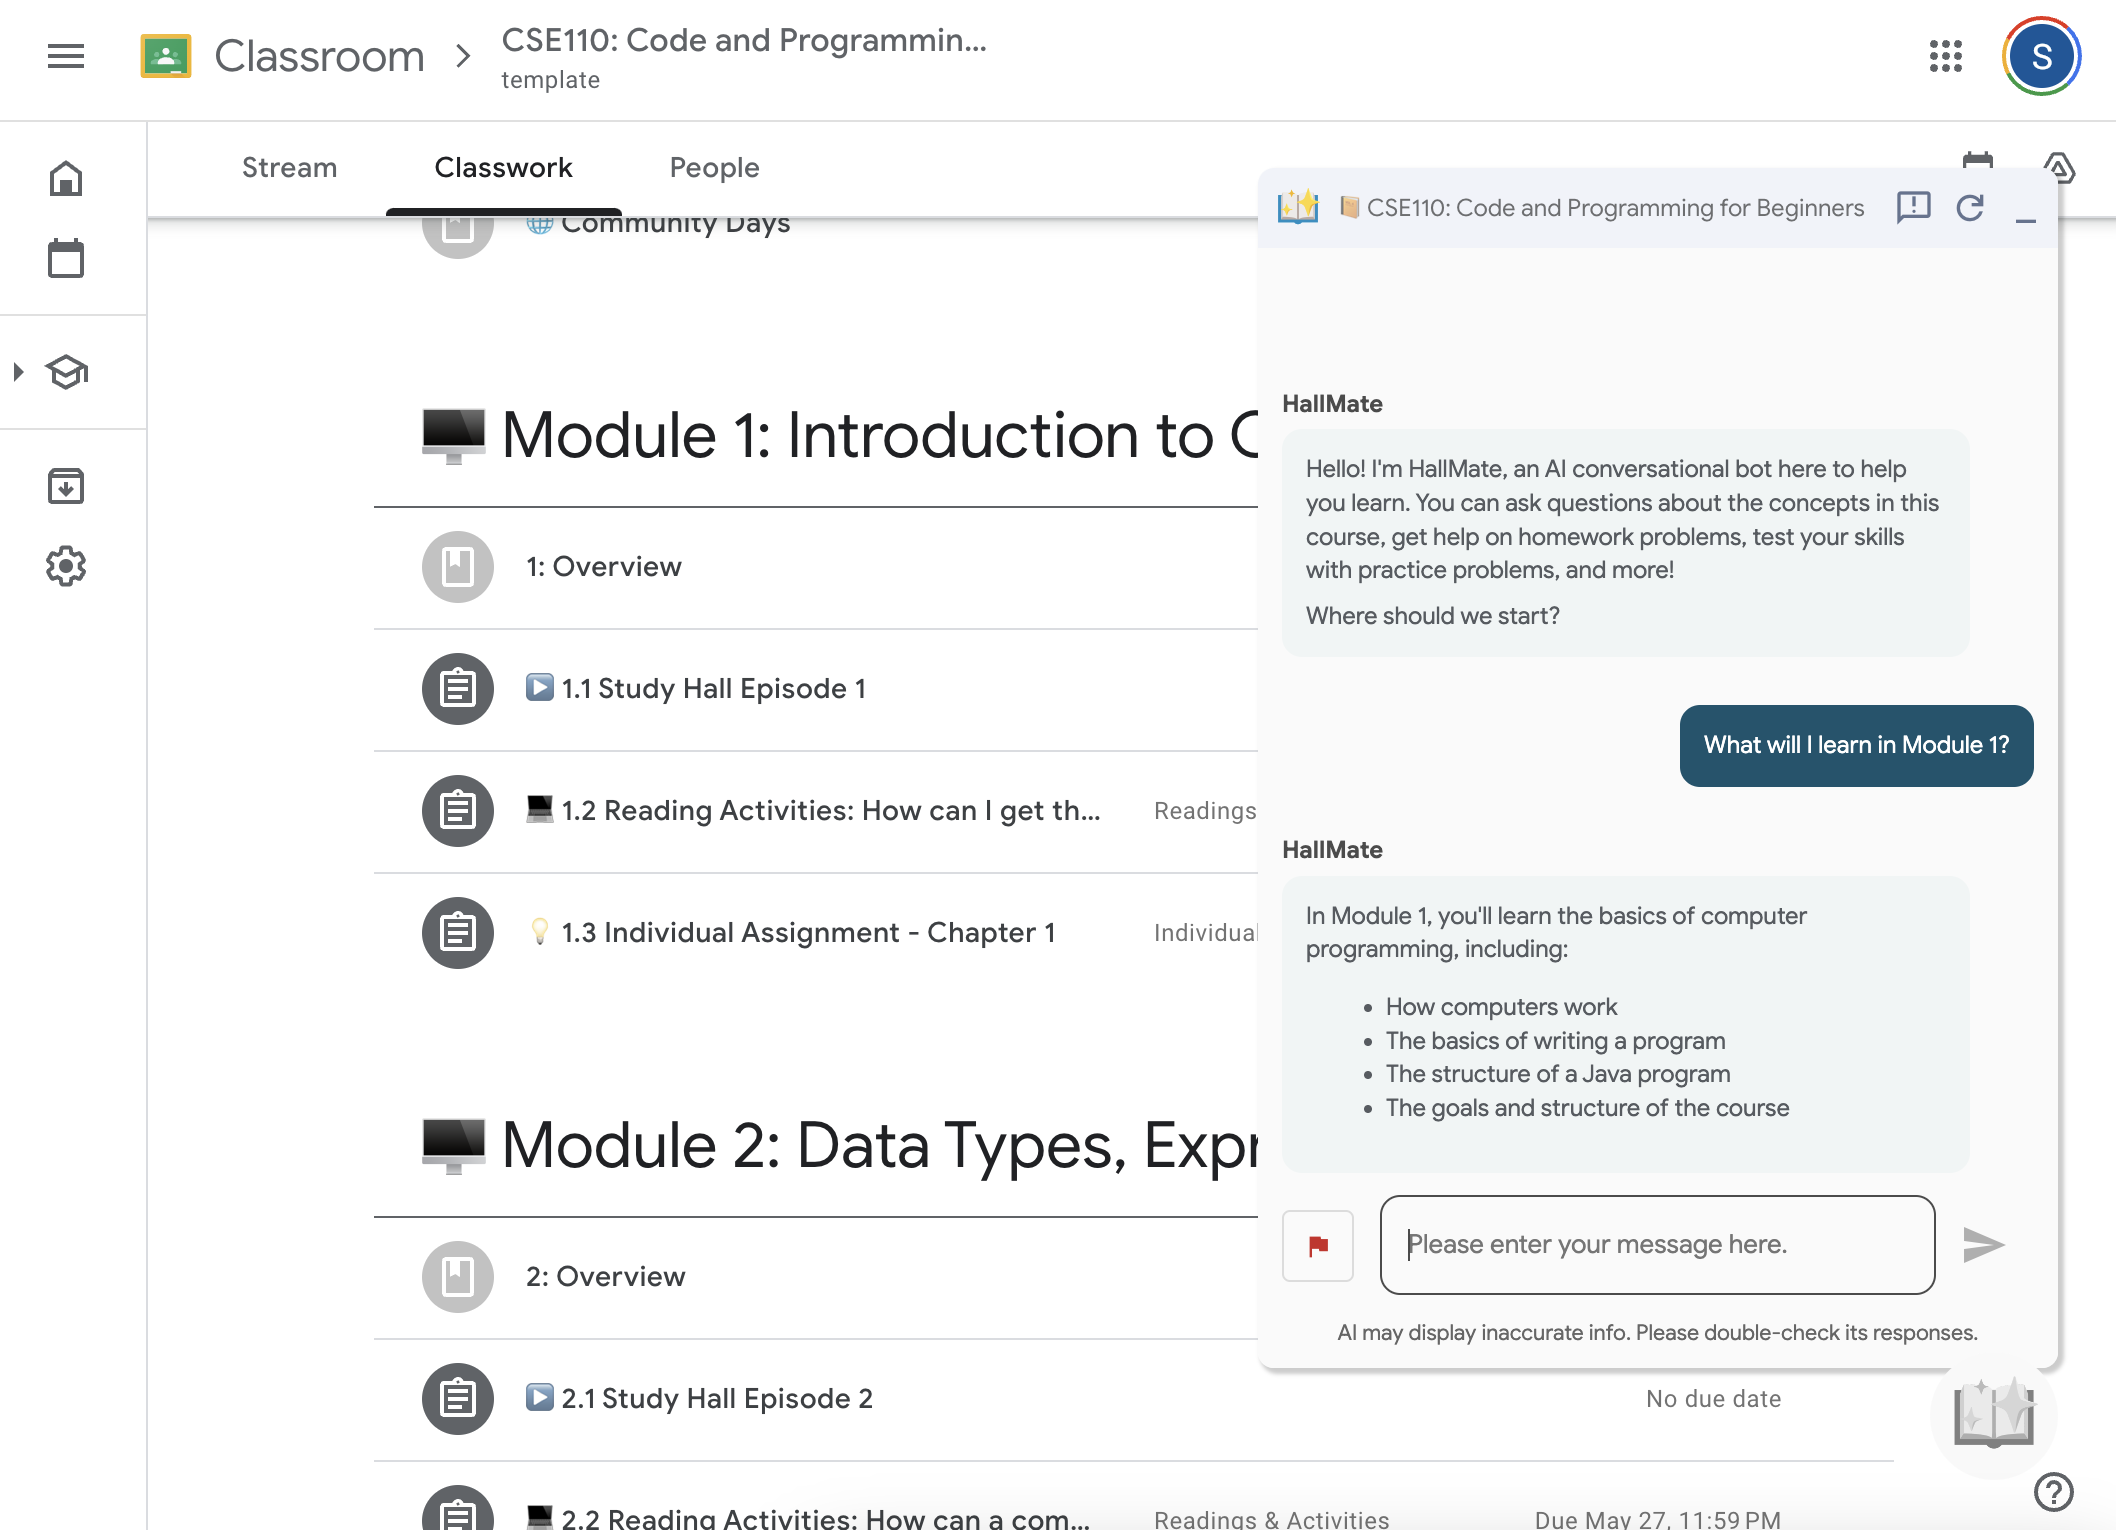
Task: Click the HallMate book launcher icon
Action: (x=1994, y=1413)
